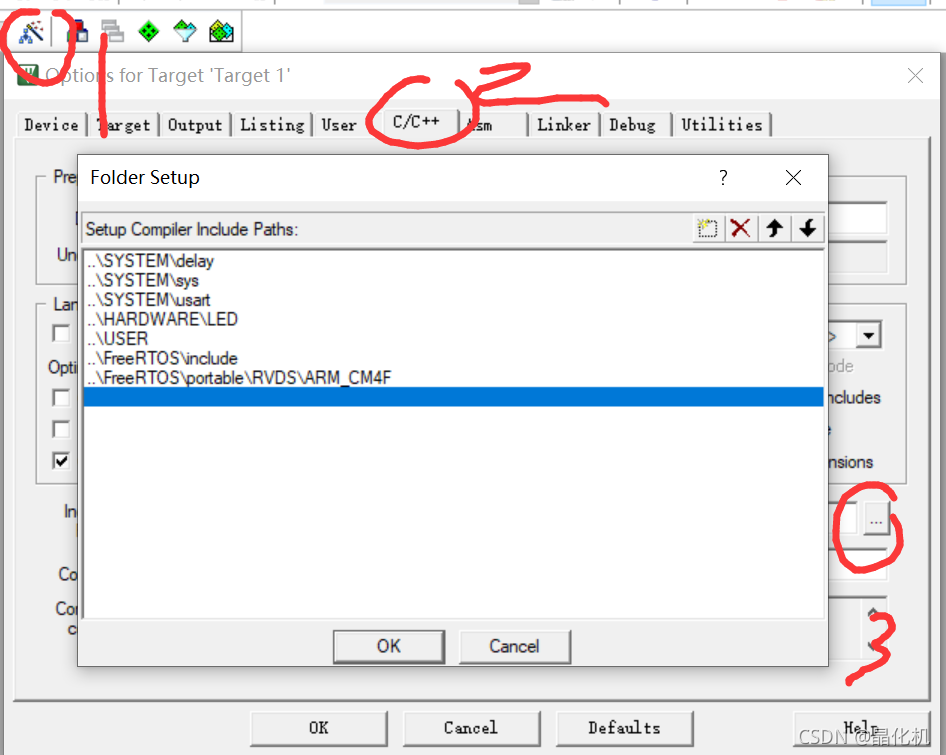Open the Linker tab
Viewport: 946px width, 755px height.
563,125
